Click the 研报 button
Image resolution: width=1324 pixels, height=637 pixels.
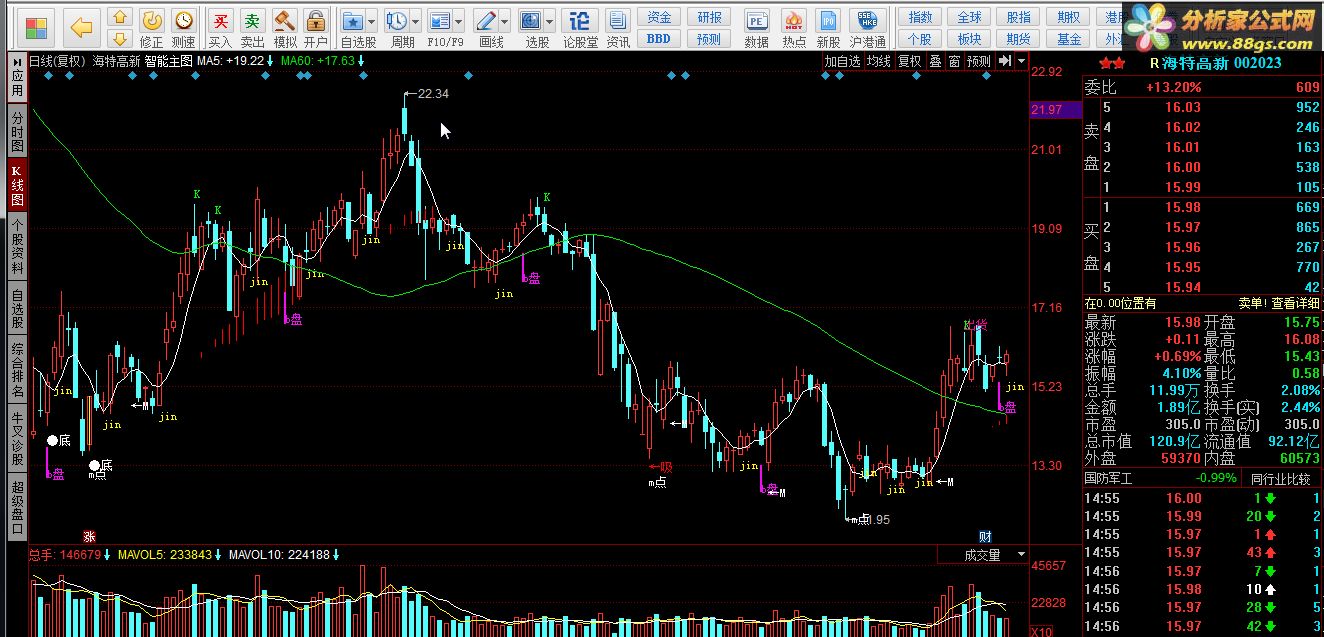pyautogui.click(x=709, y=18)
